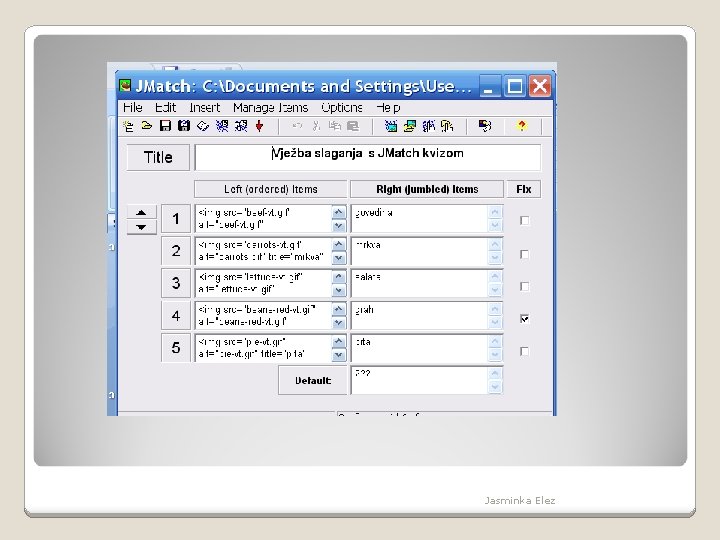720x540 pixels.
Task: Click item number 3 button
Action: click(x=176, y=283)
